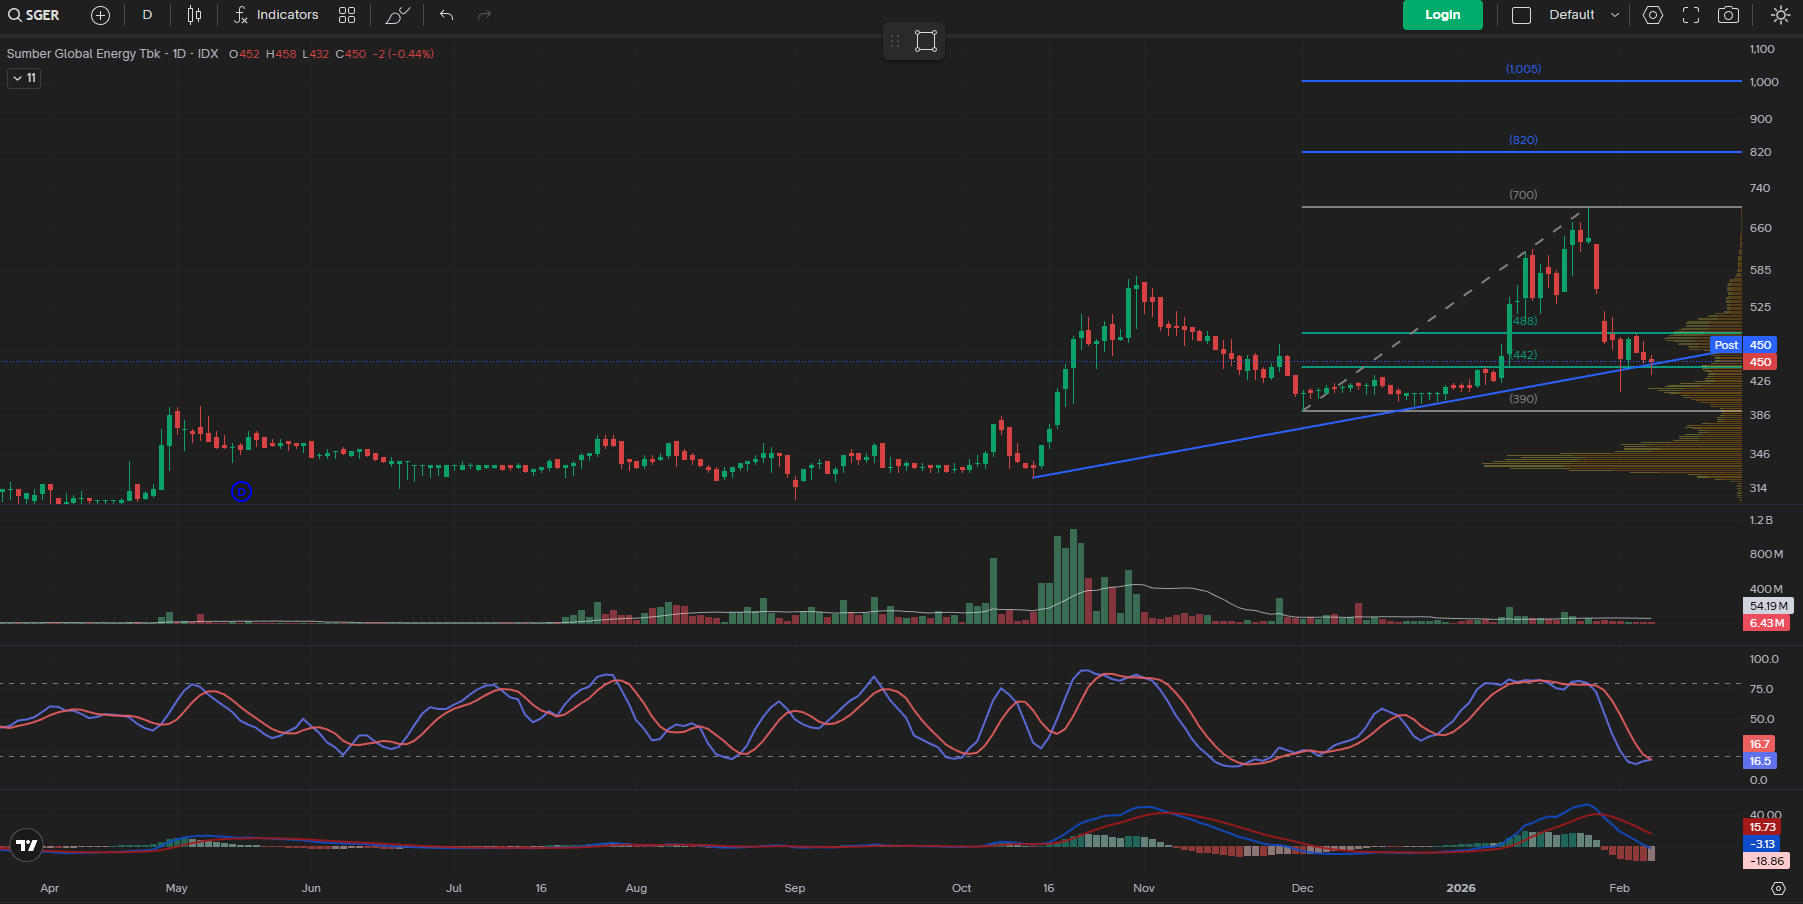
Task: Grab the floating toolbar drag handle
Action: (895, 41)
